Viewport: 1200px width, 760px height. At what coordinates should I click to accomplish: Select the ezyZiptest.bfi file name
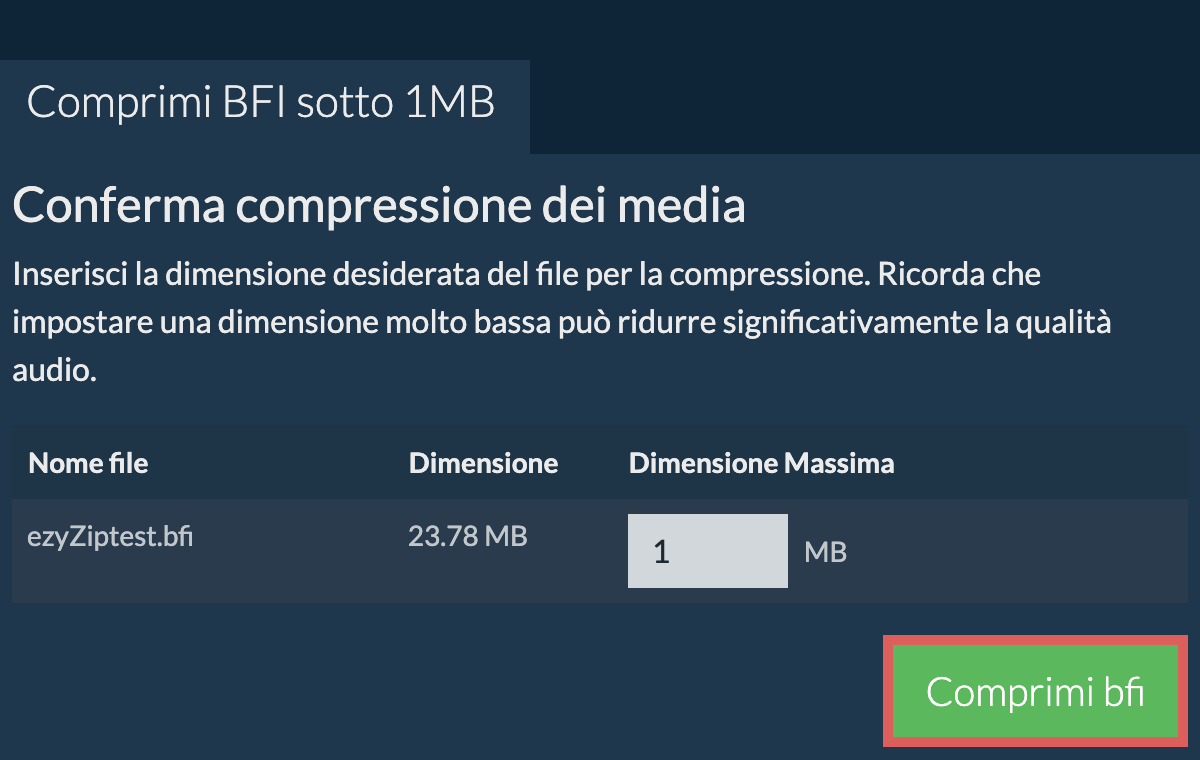110,537
